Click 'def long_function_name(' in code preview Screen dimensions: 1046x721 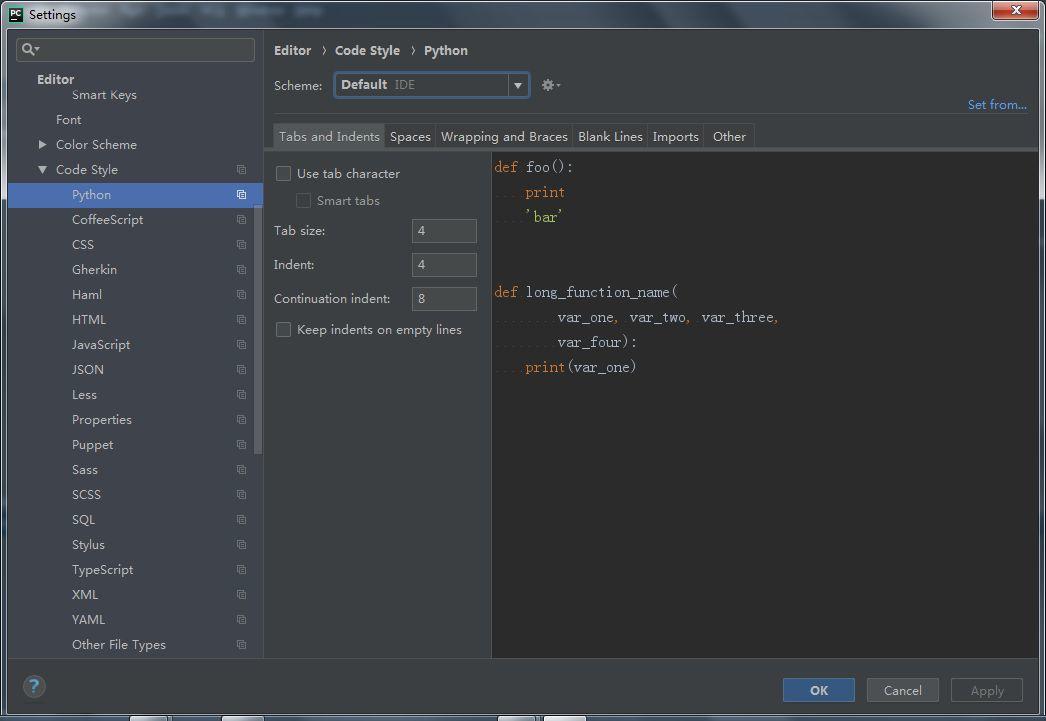(x=586, y=292)
